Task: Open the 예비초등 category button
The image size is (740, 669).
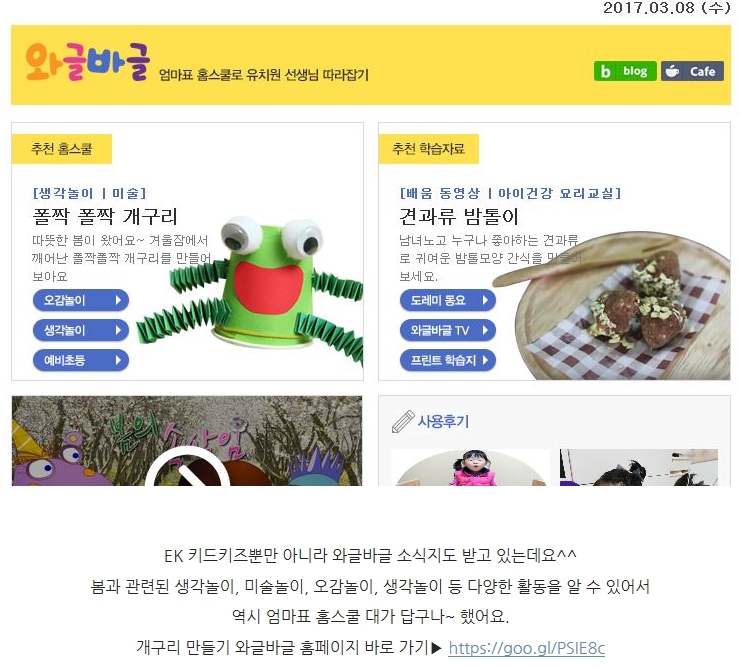Action: [x=81, y=360]
